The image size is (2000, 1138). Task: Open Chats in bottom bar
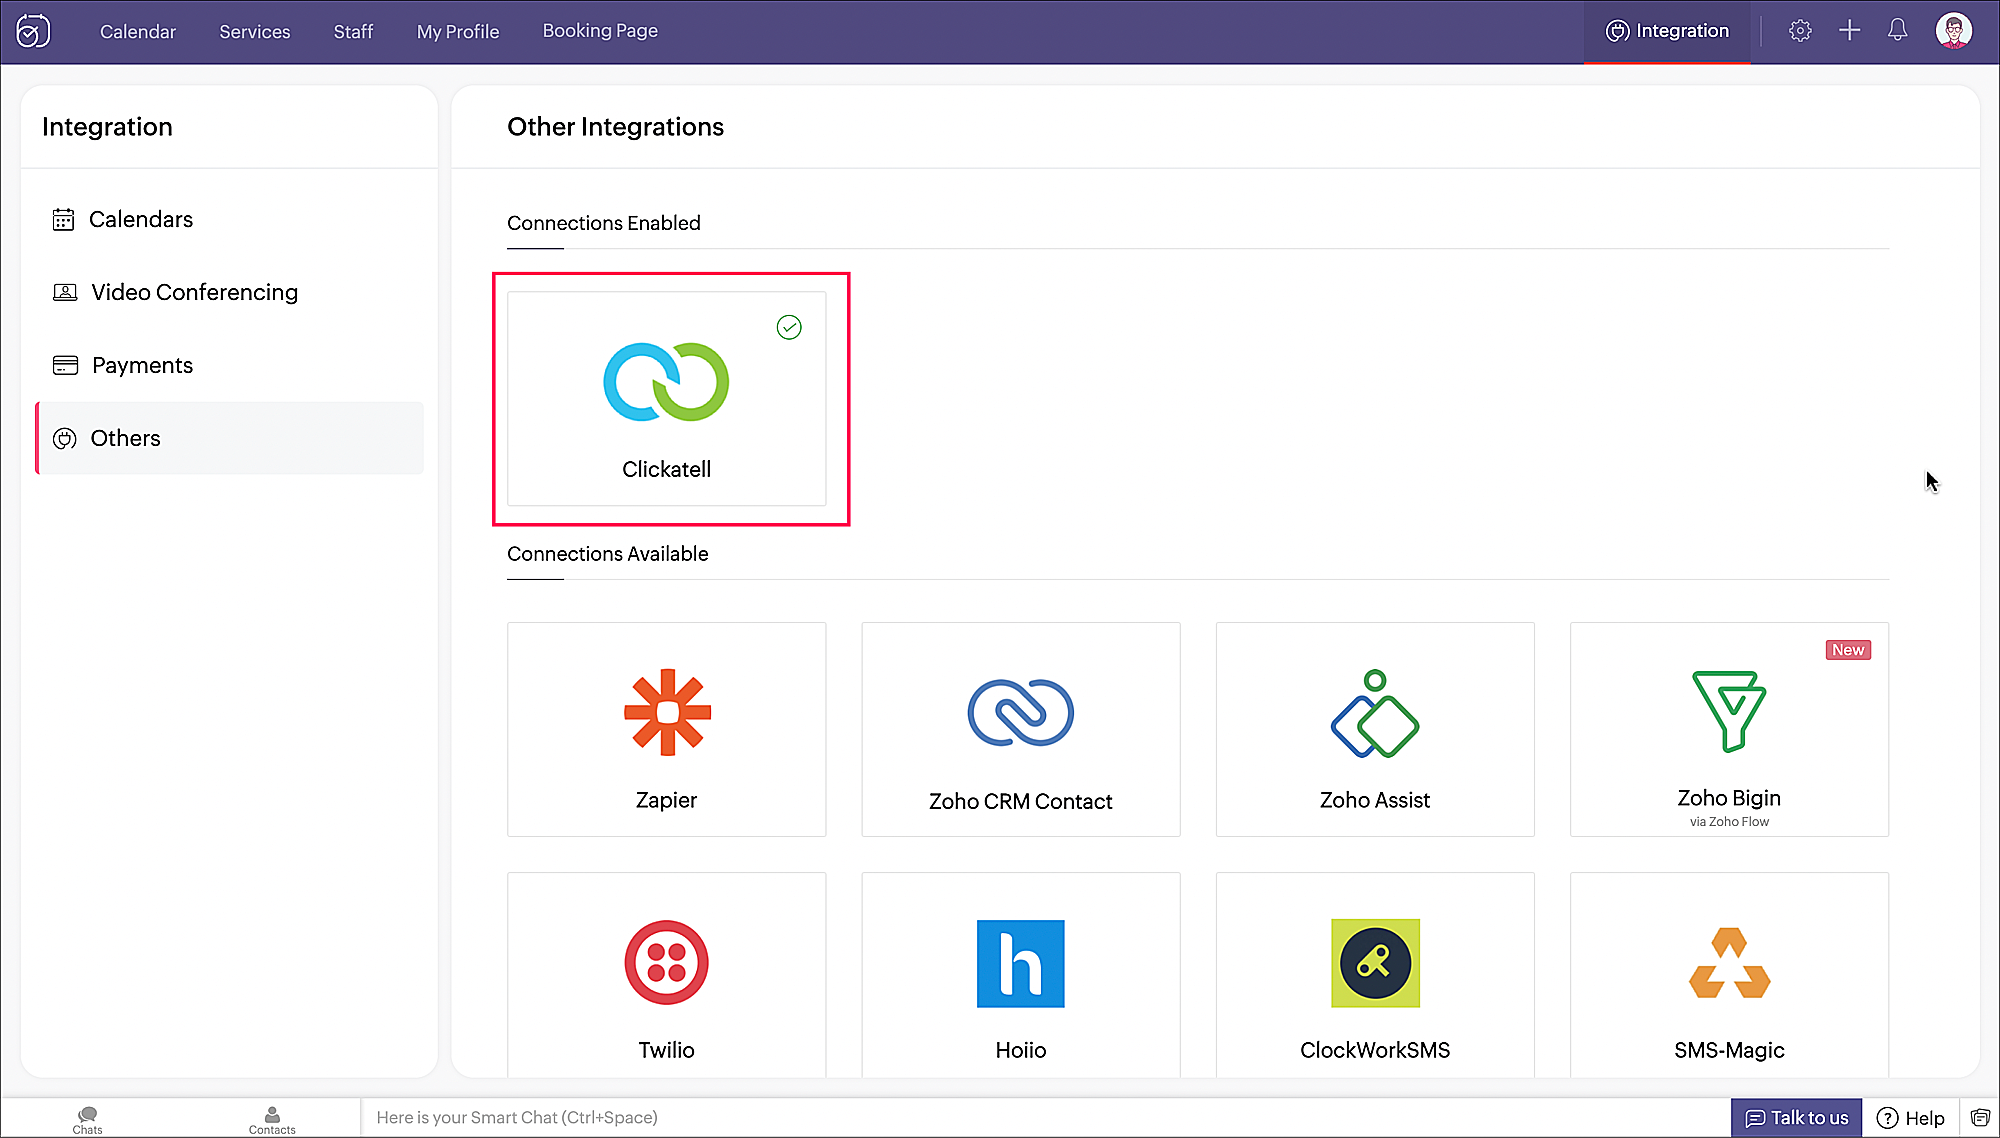87,1120
